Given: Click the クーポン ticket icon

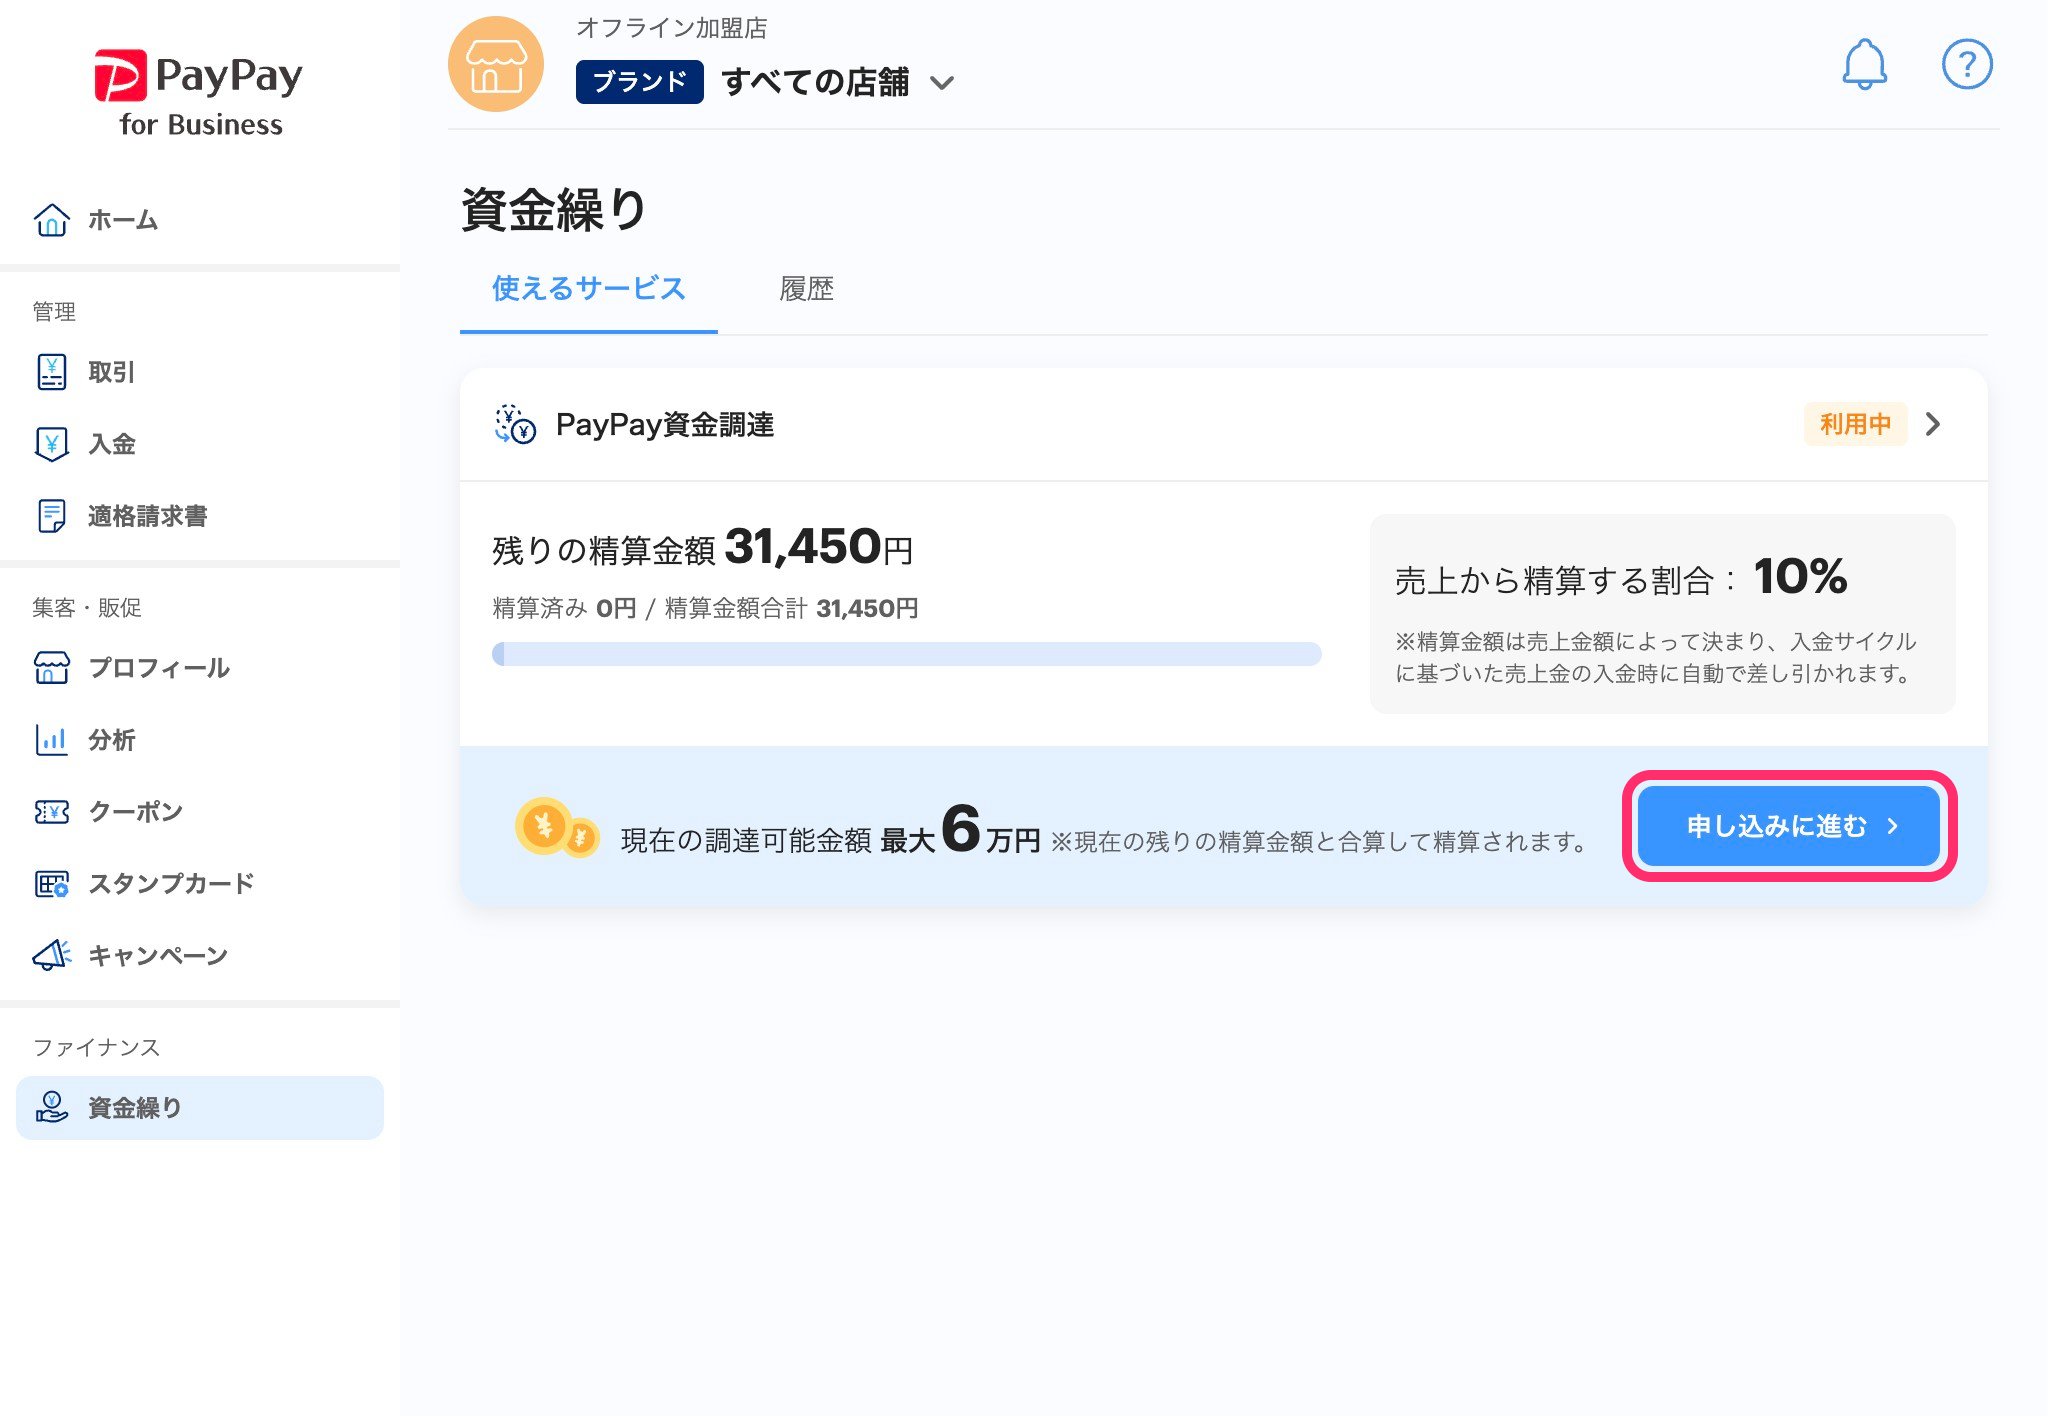Looking at the screenshot, I should click(52, 812).
